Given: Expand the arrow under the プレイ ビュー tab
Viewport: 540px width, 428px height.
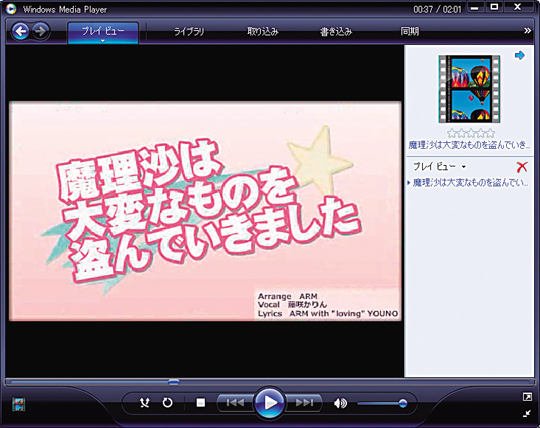Looking at the screenshot, I should (103, 41).
